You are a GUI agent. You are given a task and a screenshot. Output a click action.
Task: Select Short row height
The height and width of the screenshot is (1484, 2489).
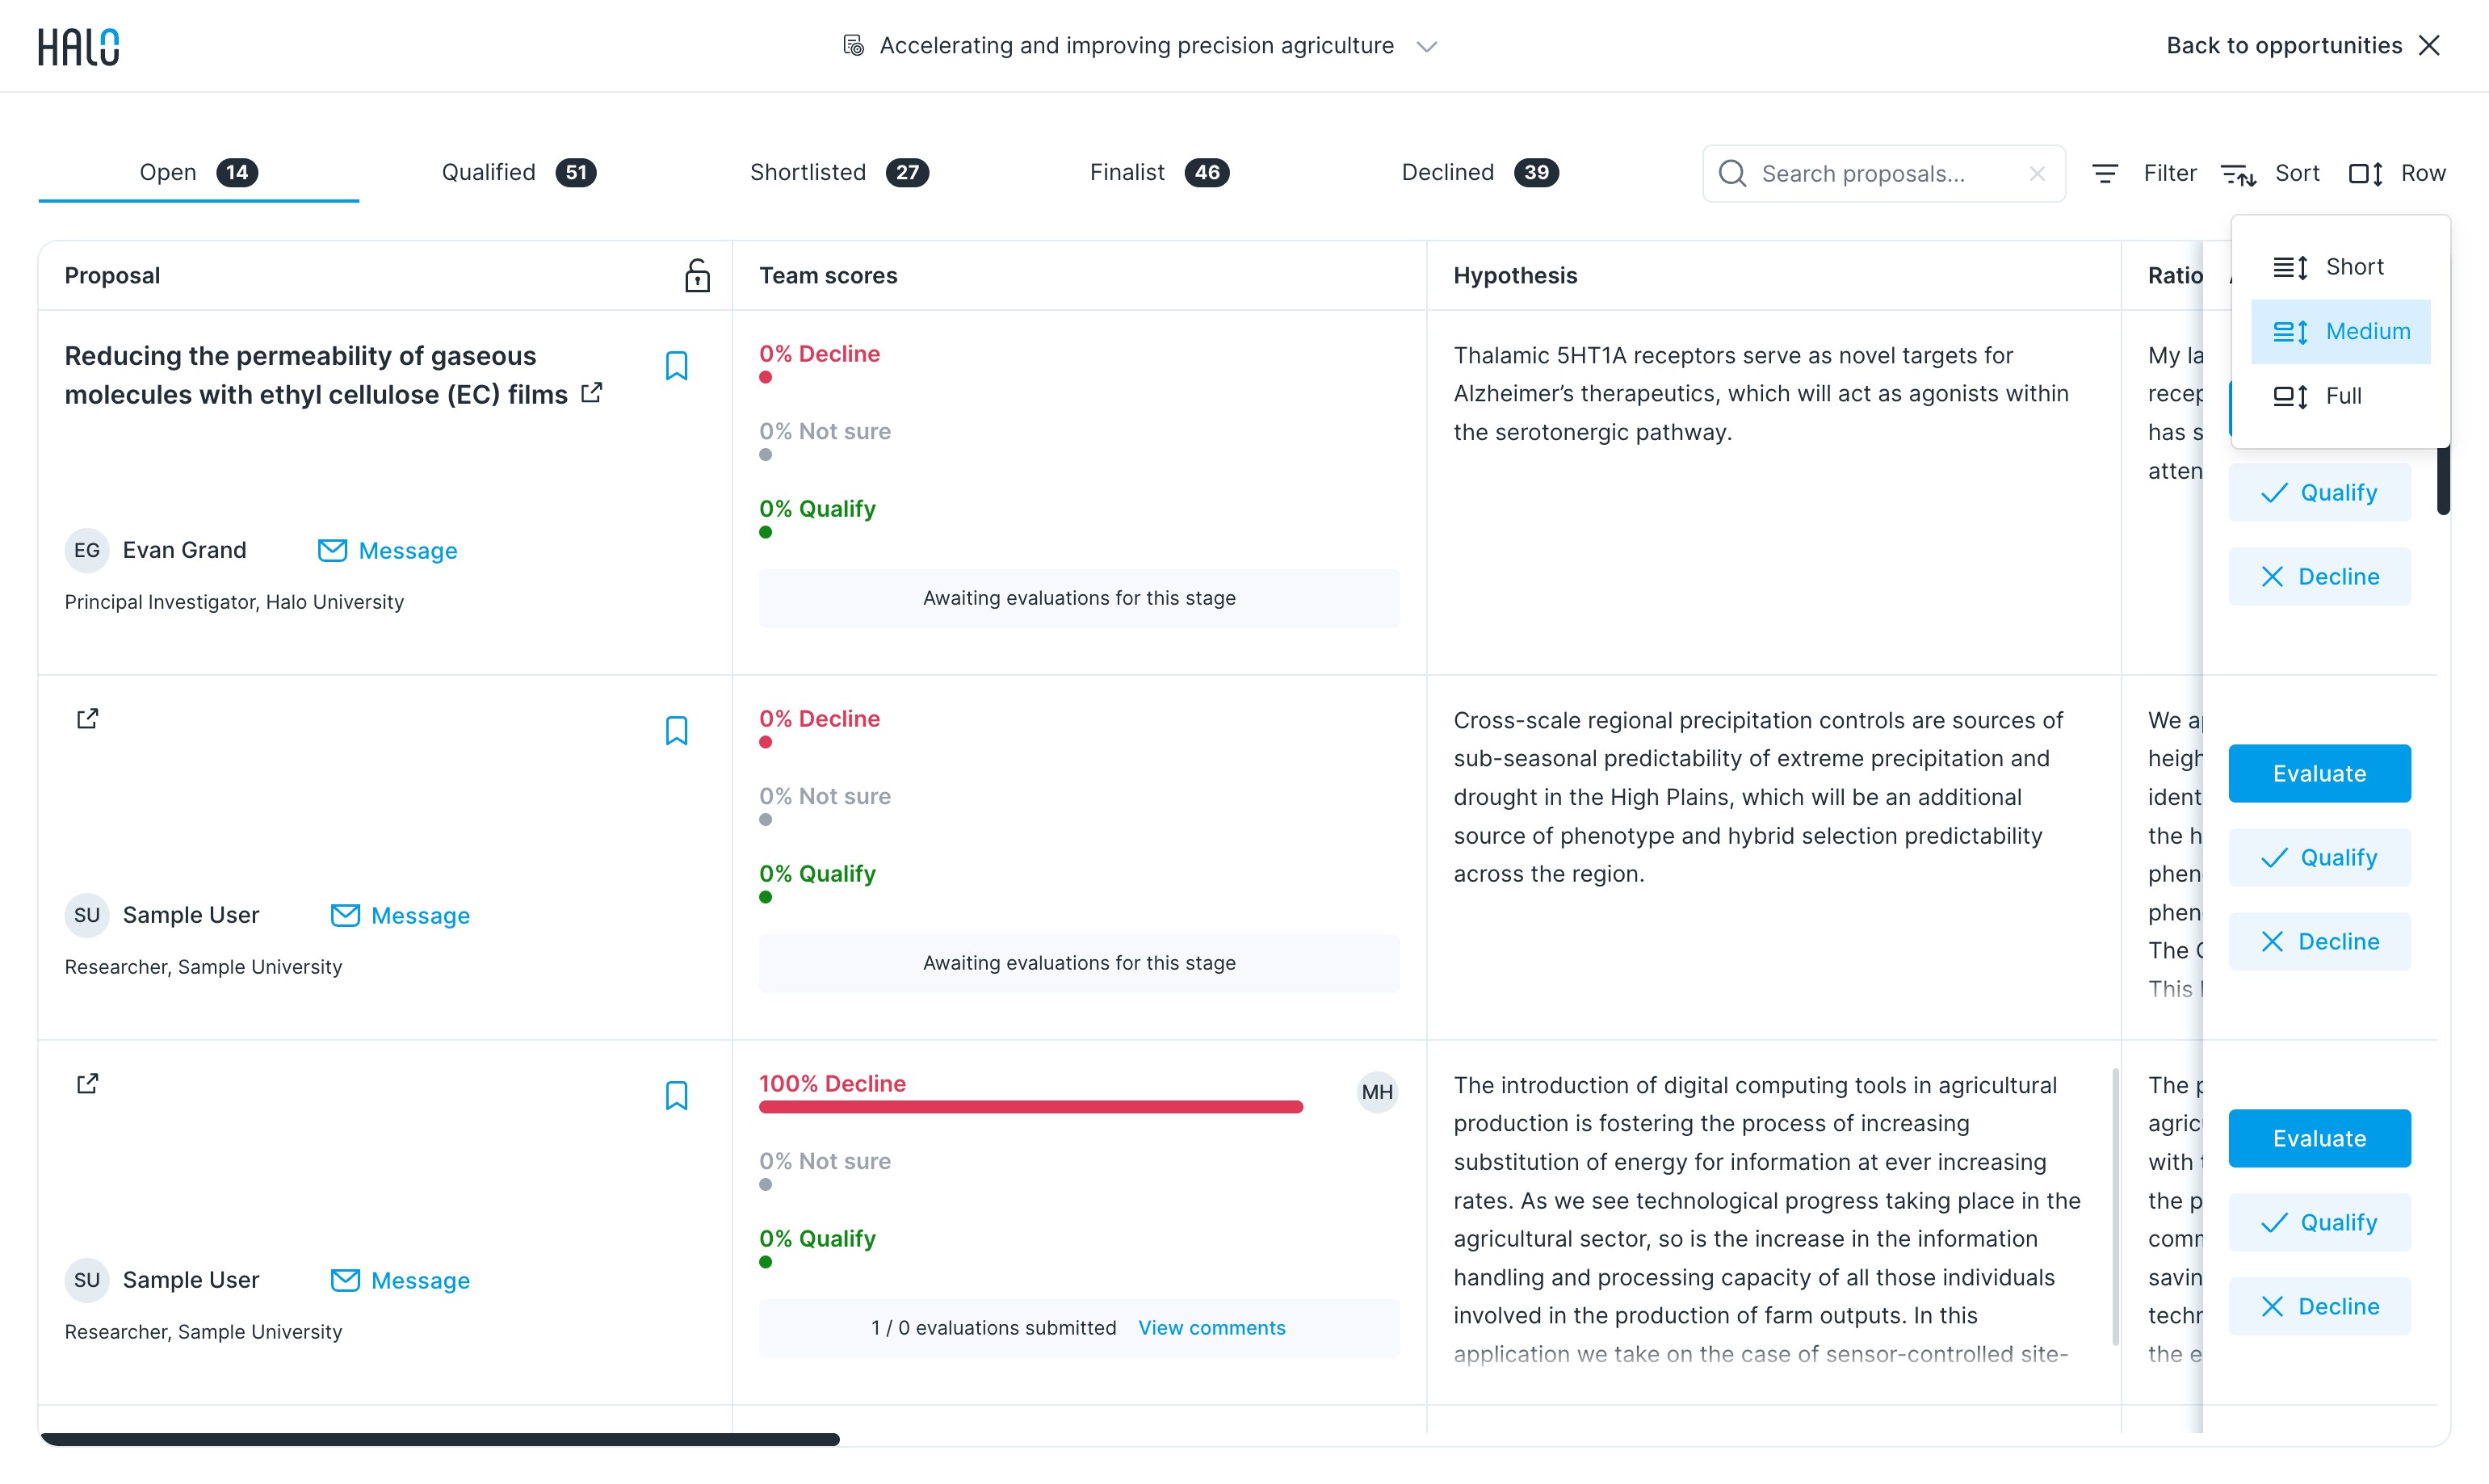2340,267
